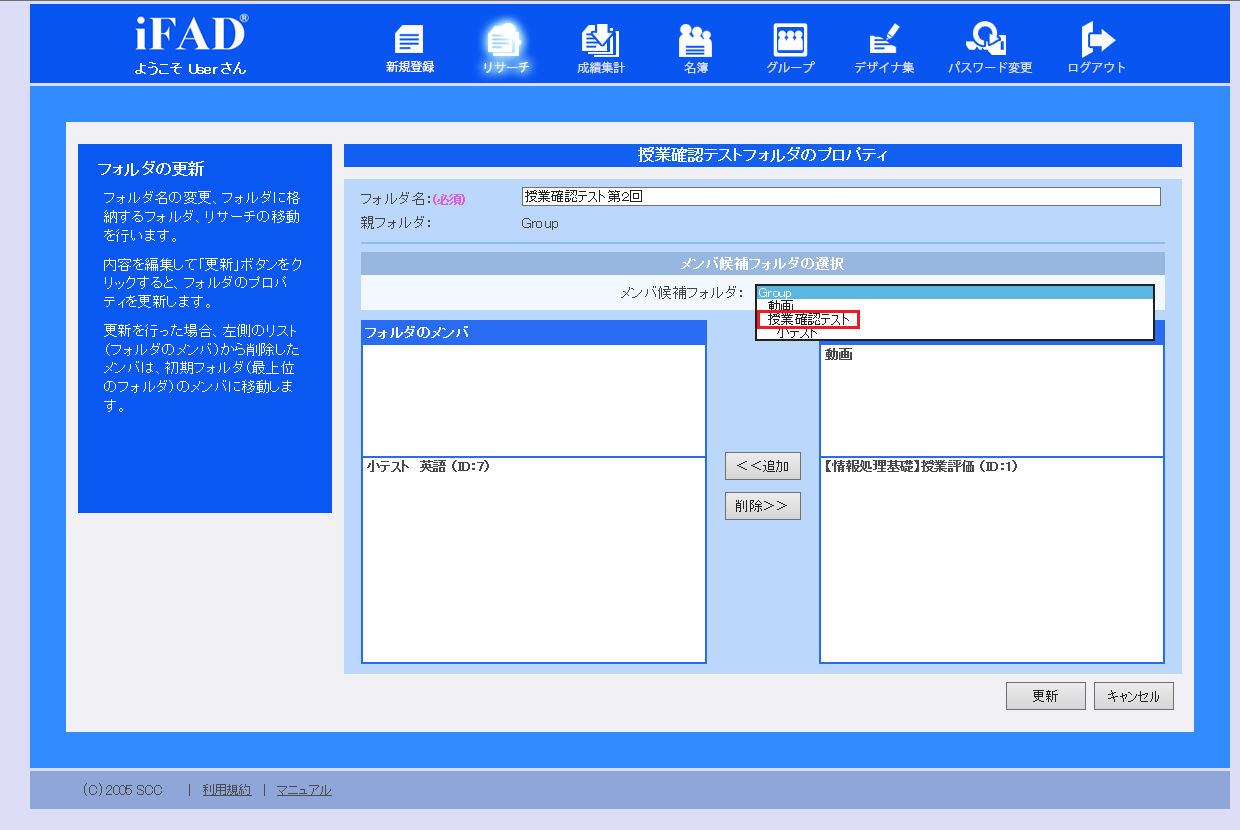The width and height of the screenshot is (1240, 830).
Task: Select 小テスト 英語 (ID:7) in member list
Action: (428, 466)
